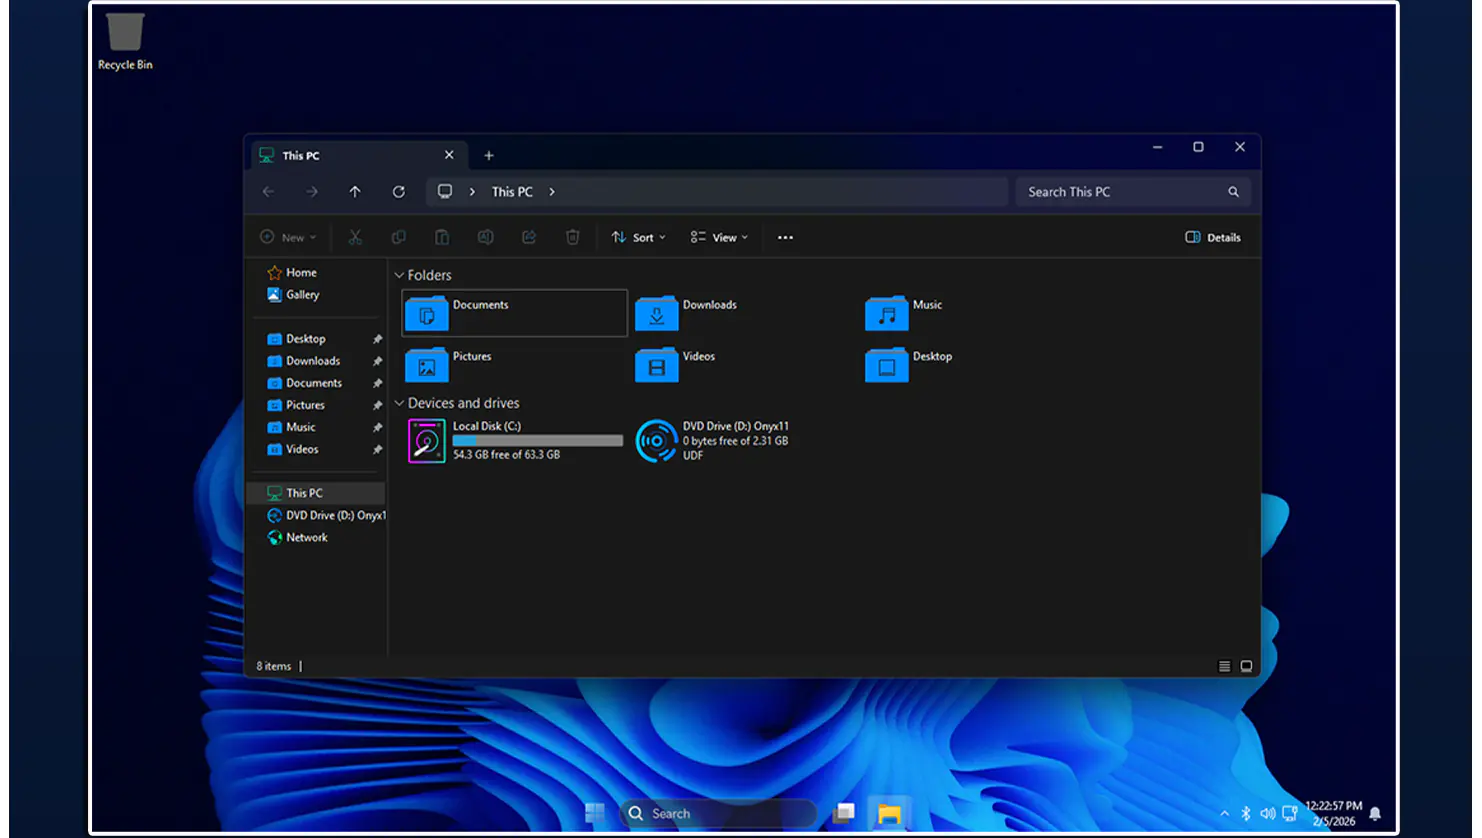The height and width of the screenshot is (838, 1482).
Task: Open the Sort dropdown menu
Action: coord(638,238)
